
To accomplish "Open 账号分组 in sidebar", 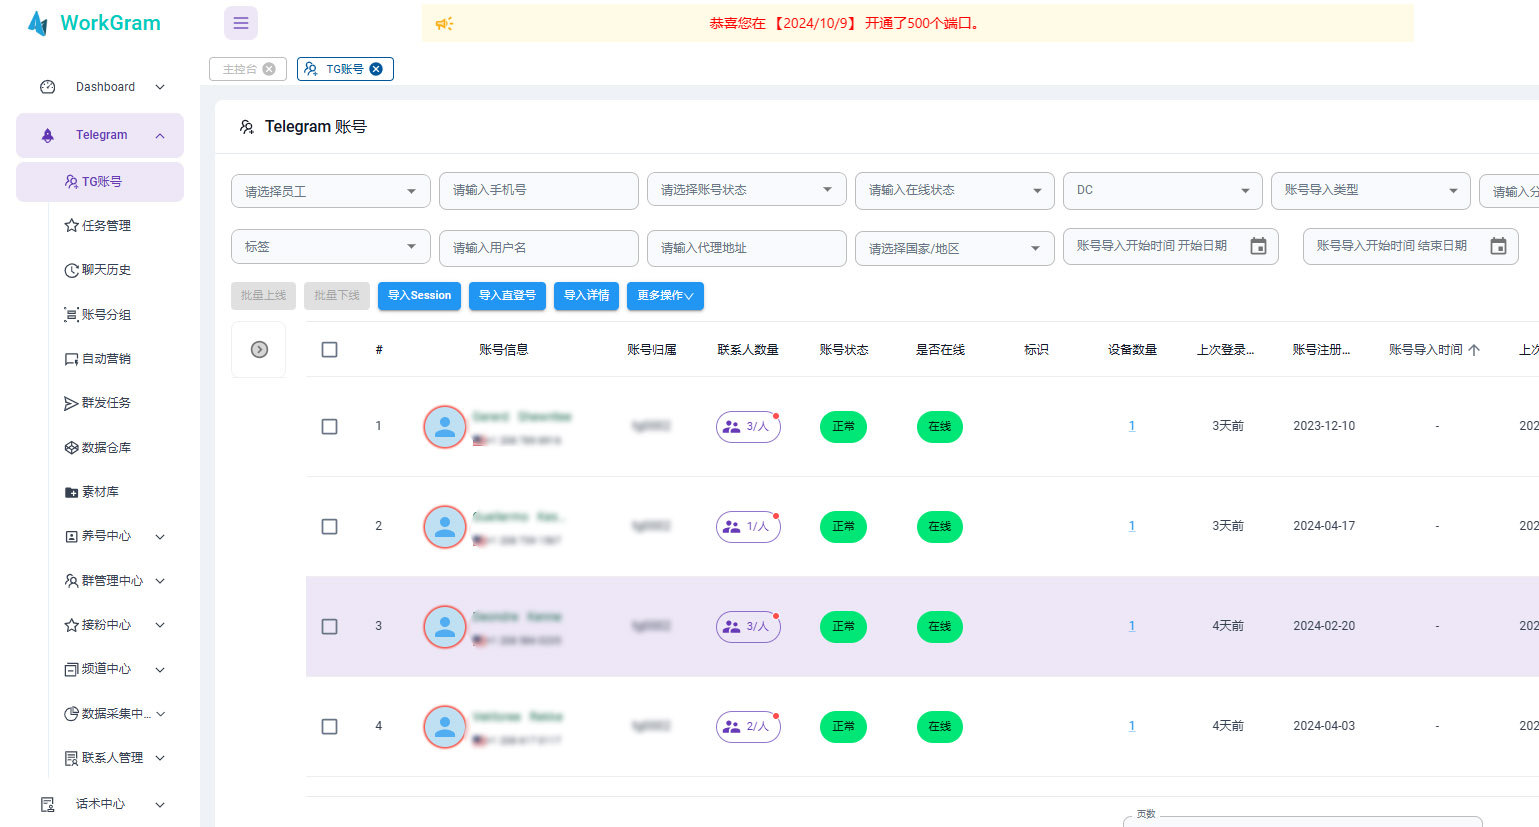I will (x=106, y=315).
